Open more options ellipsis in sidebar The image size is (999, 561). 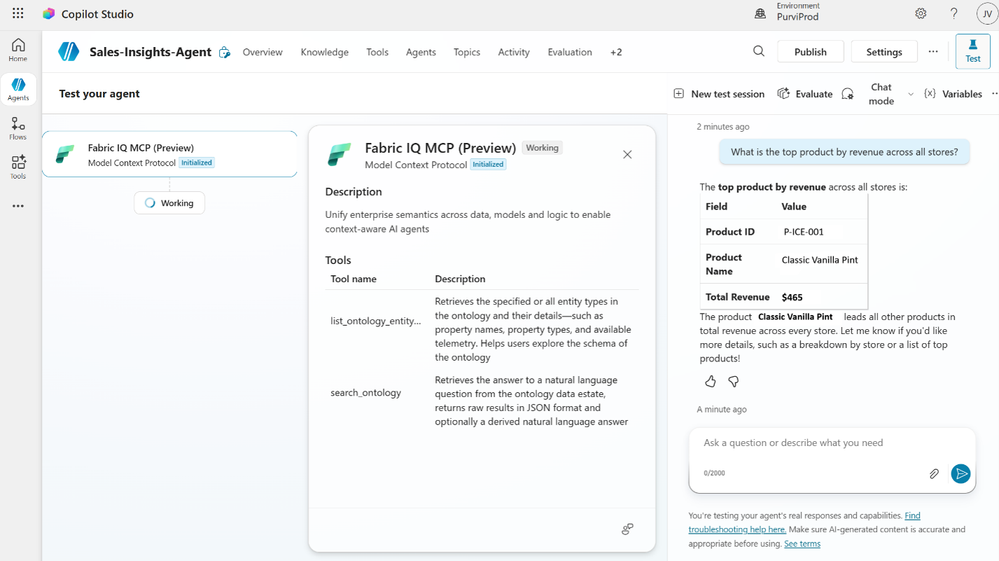click(18, 206)
